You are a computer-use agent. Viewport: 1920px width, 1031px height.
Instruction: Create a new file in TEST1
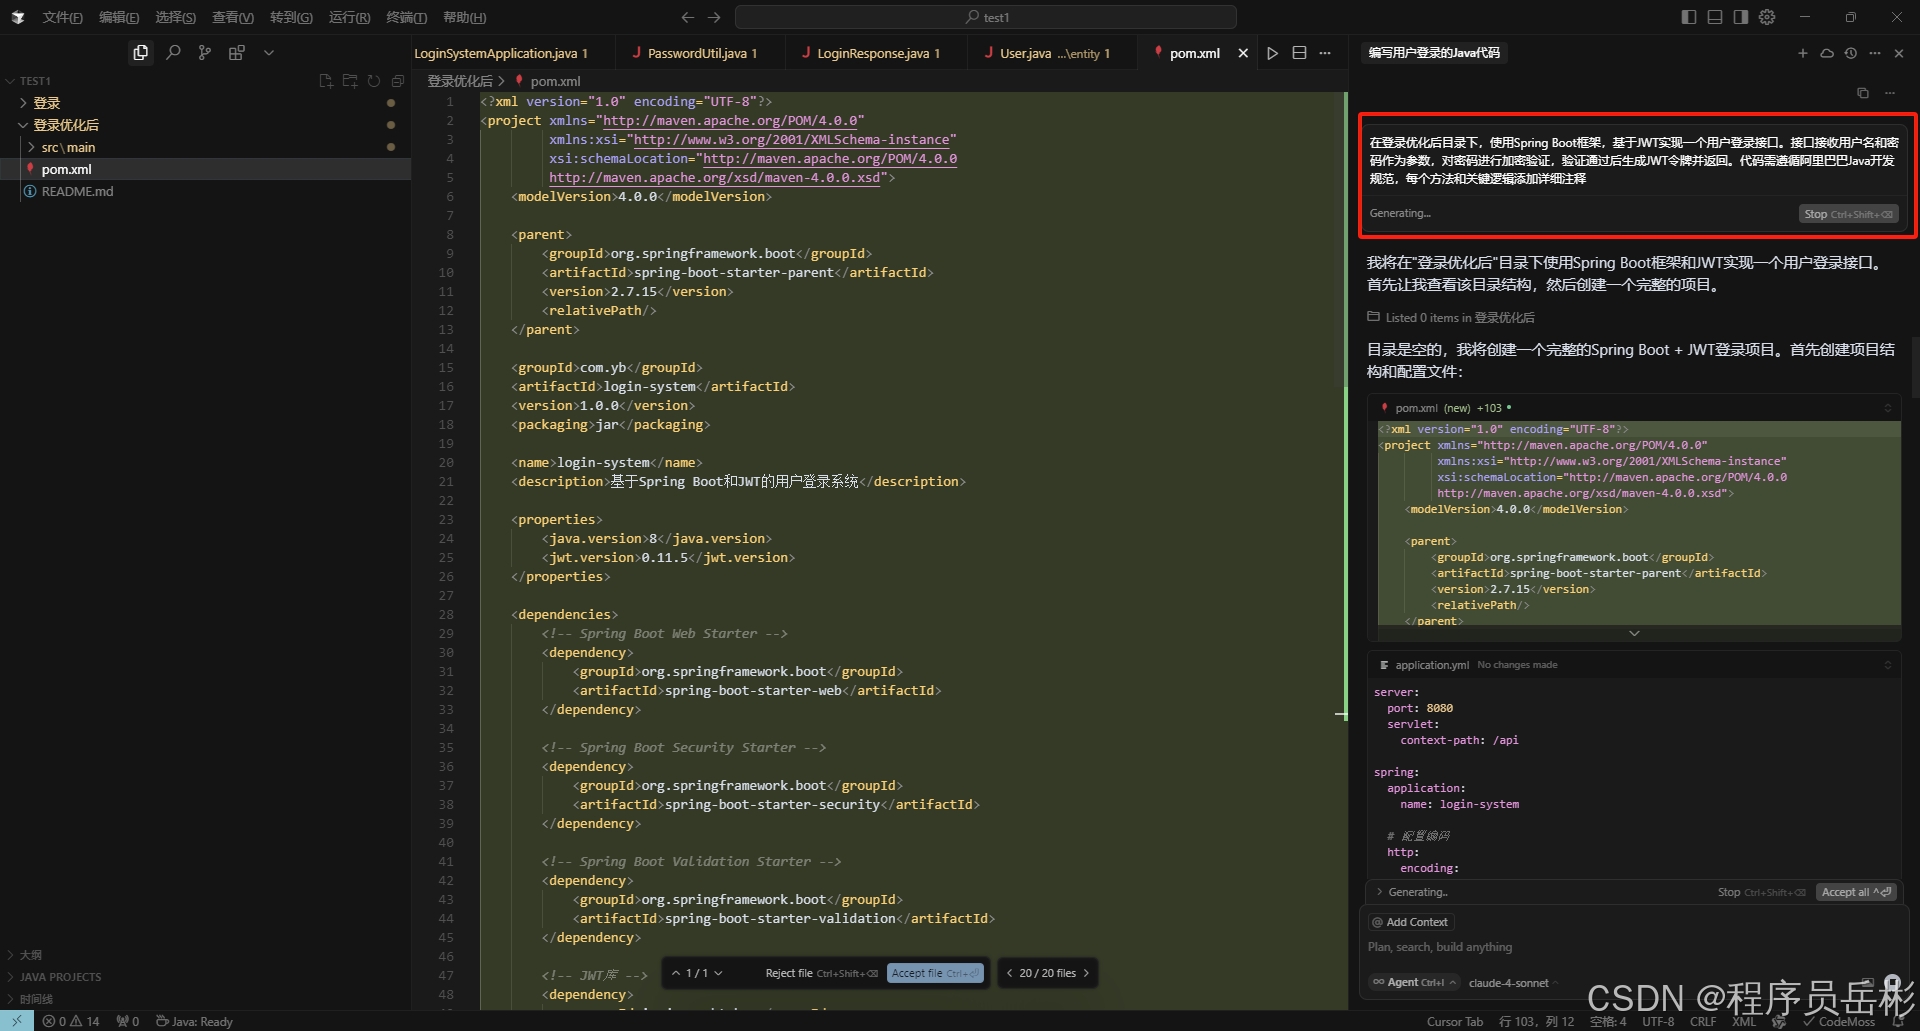pyautogui.click(x=326, y=81)
